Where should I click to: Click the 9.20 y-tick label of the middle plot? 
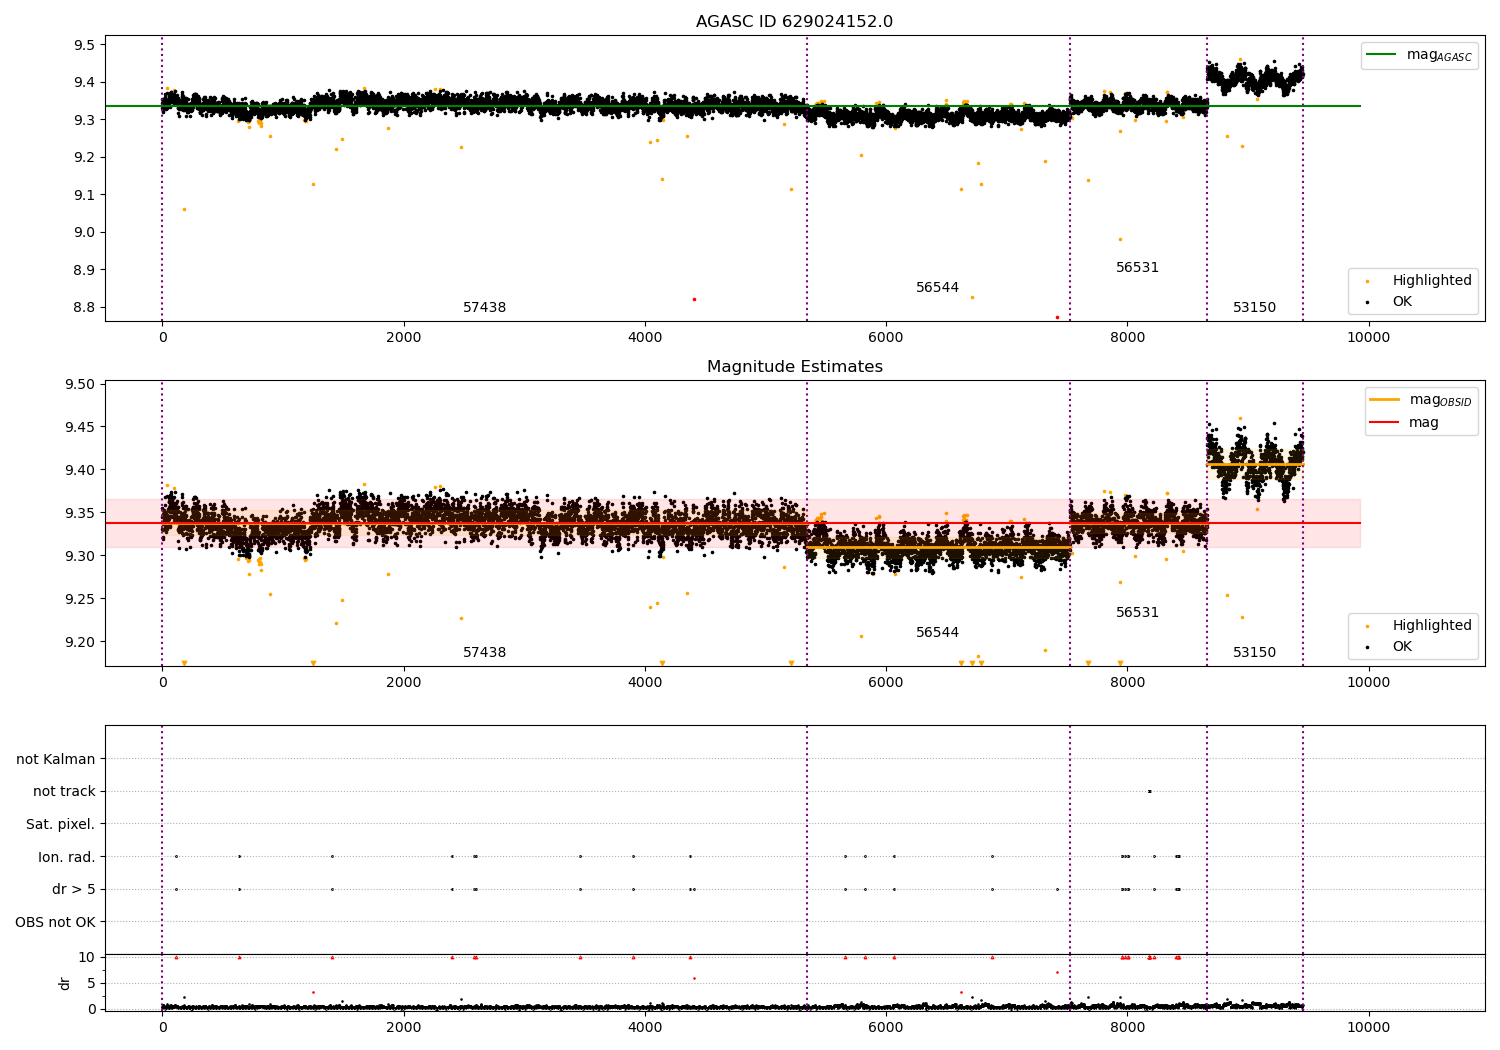tap(80, 642)
